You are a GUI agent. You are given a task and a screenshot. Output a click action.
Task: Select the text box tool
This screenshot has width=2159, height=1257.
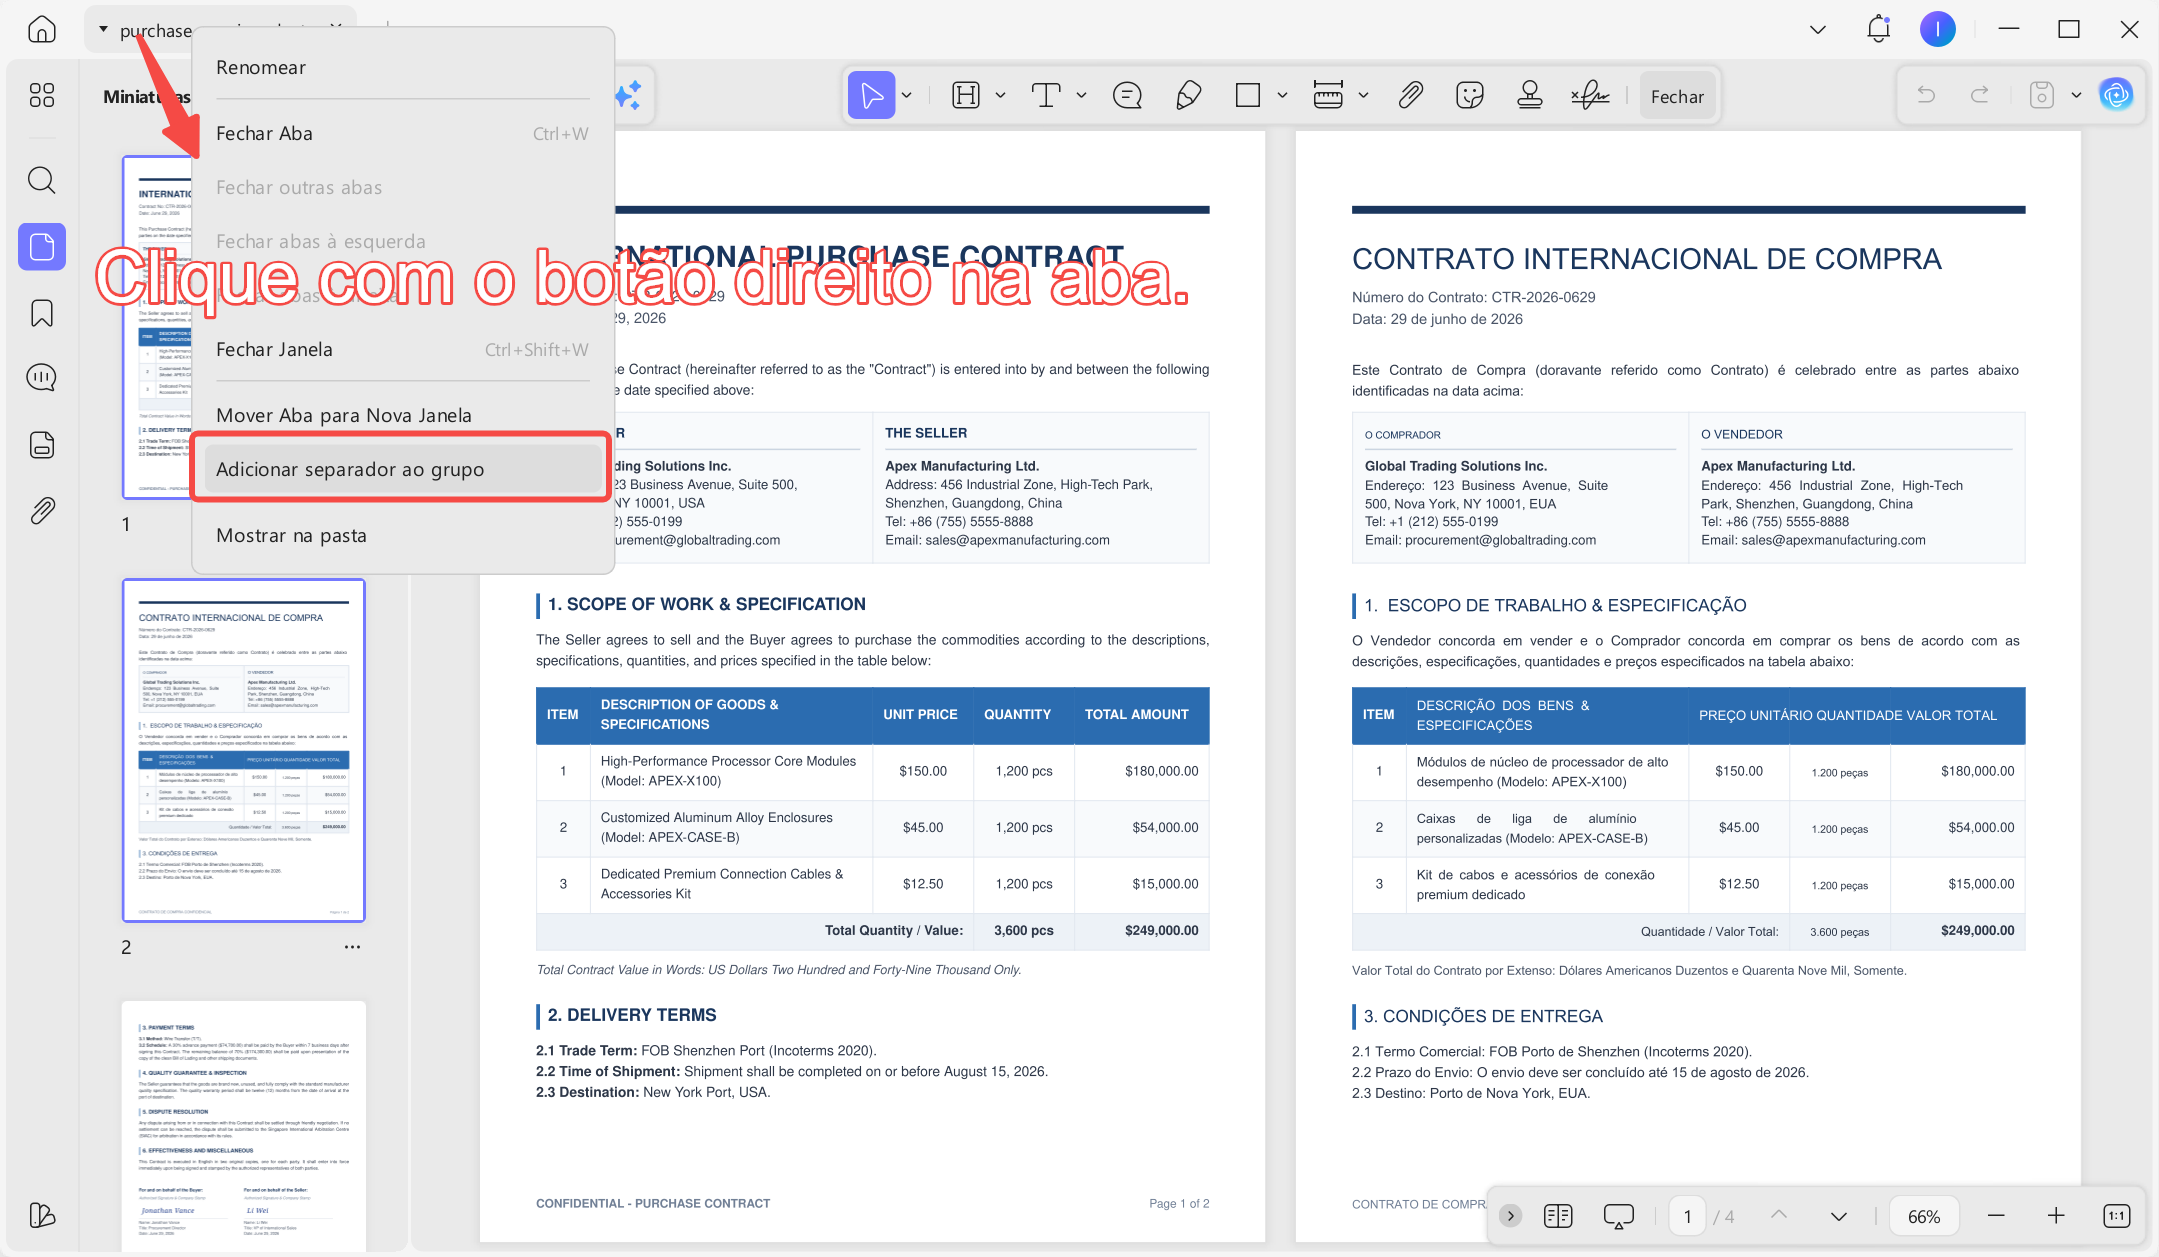(1046, 96)
